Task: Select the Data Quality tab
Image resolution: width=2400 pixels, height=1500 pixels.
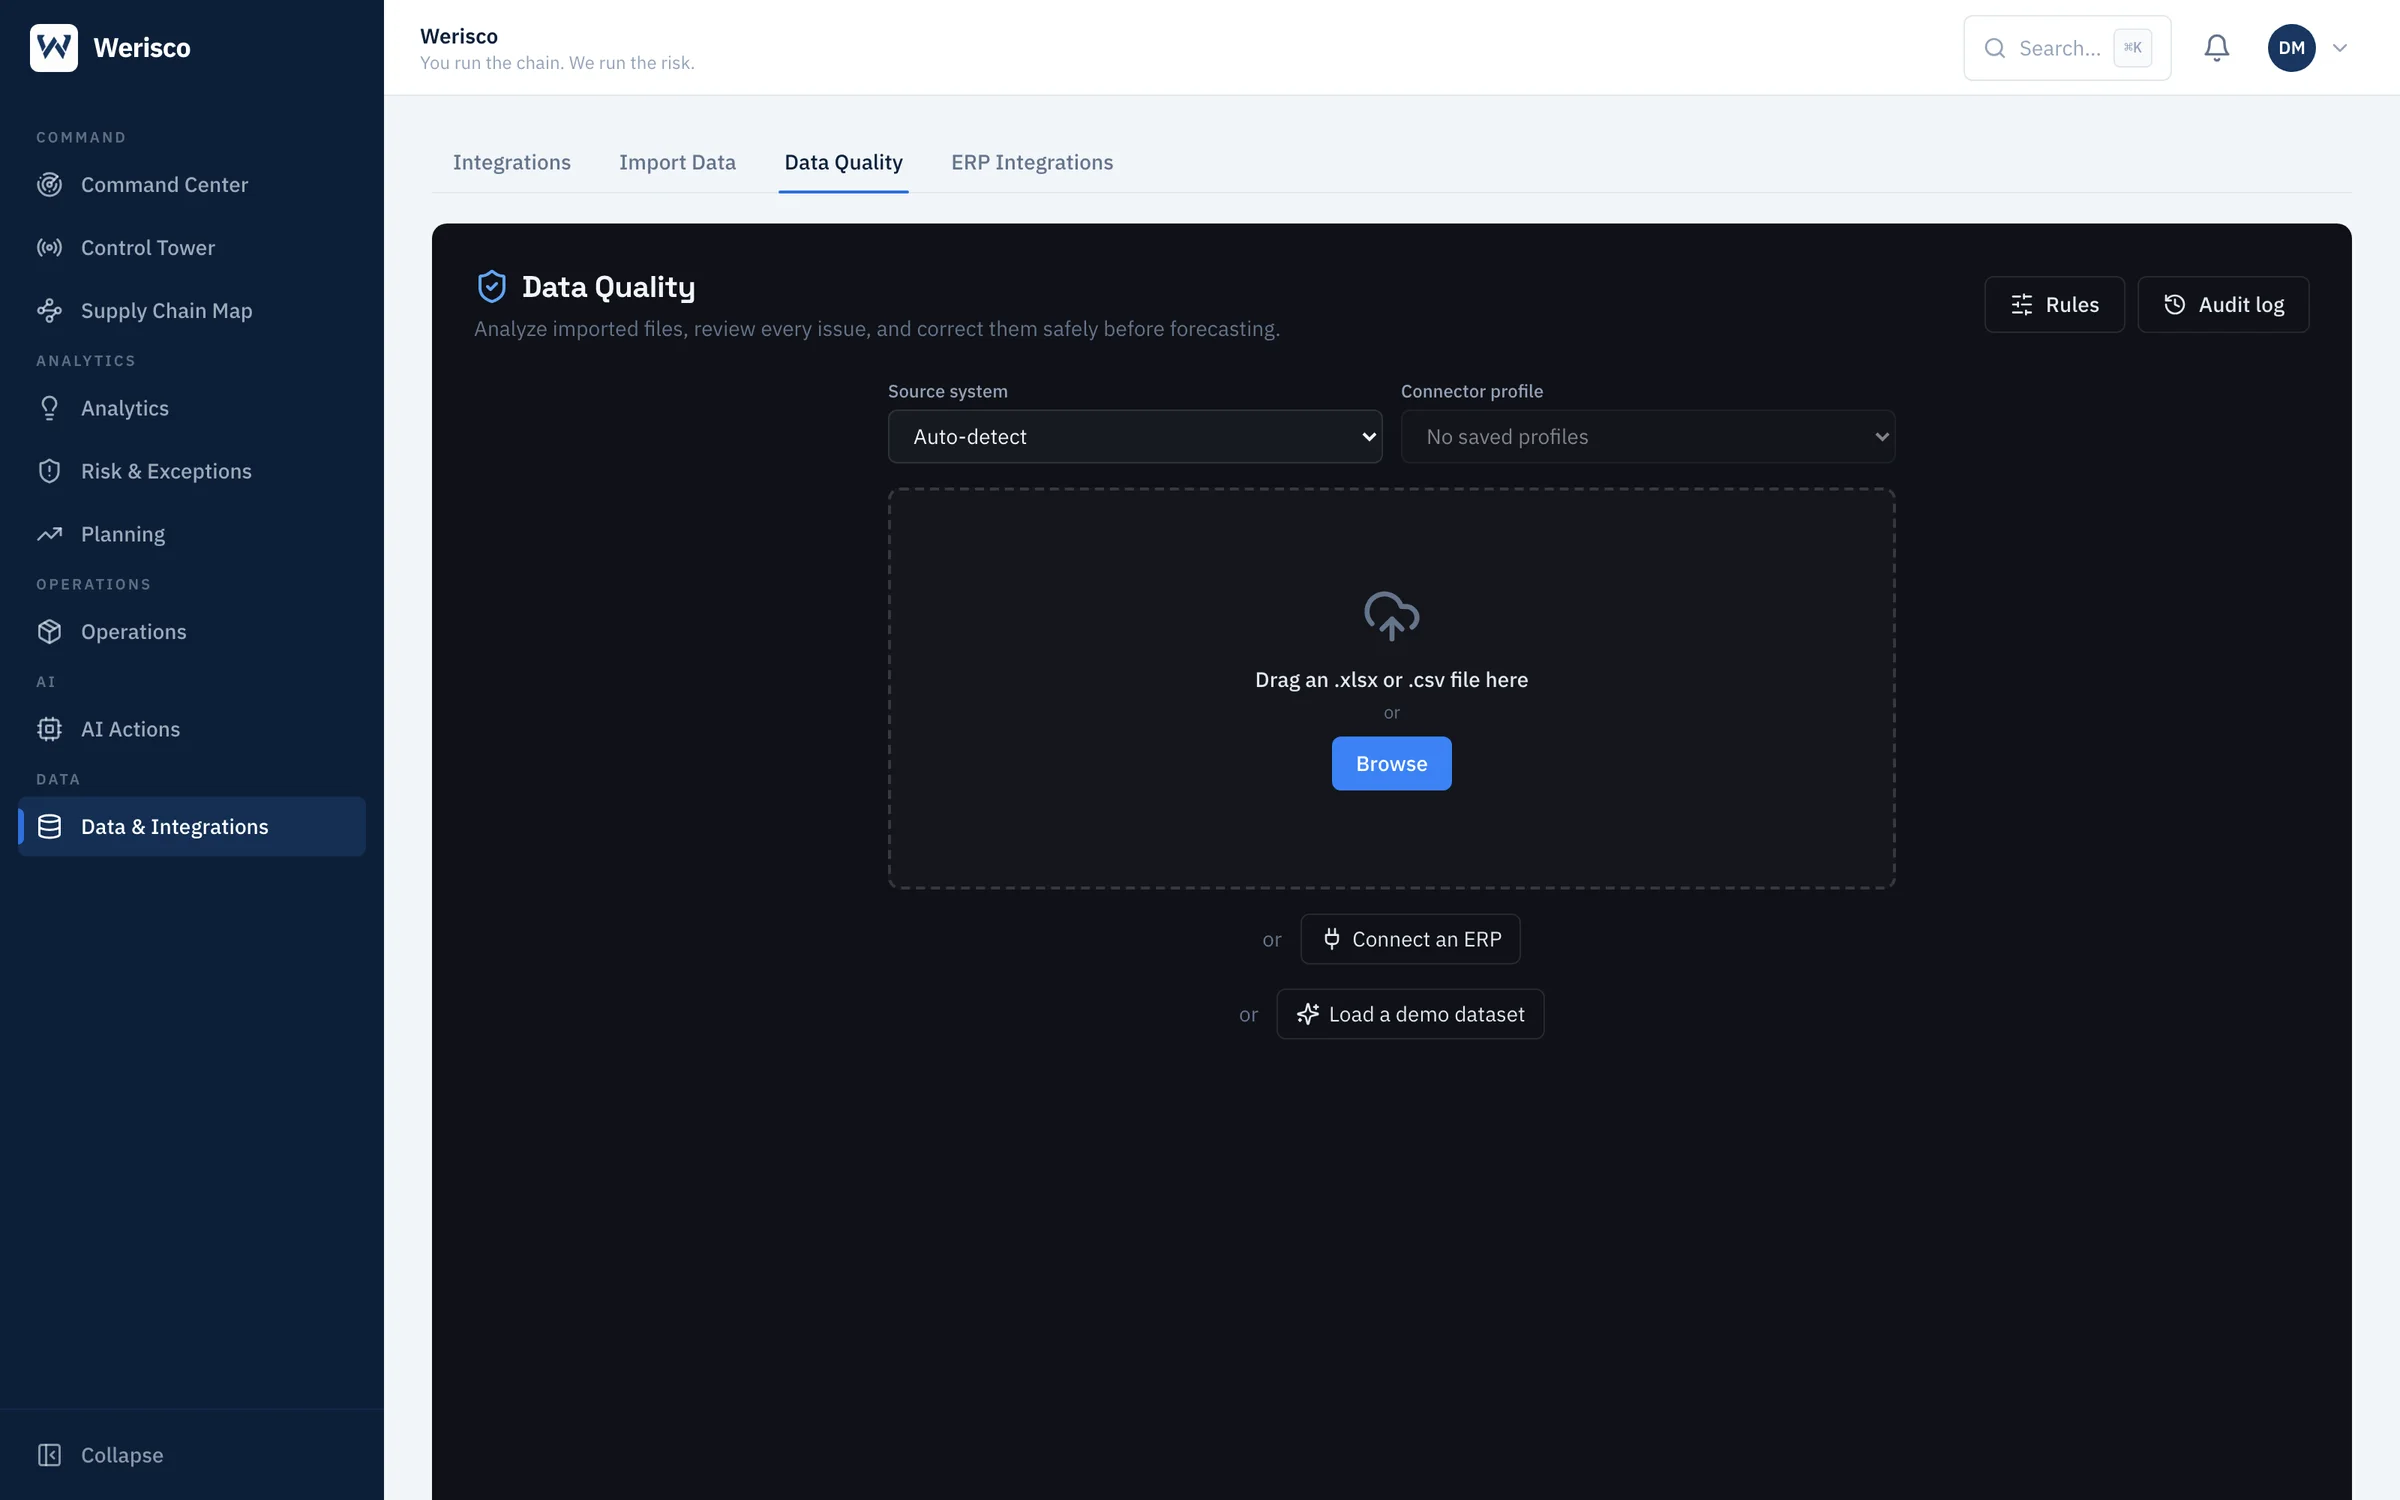Action: [843, 162]
